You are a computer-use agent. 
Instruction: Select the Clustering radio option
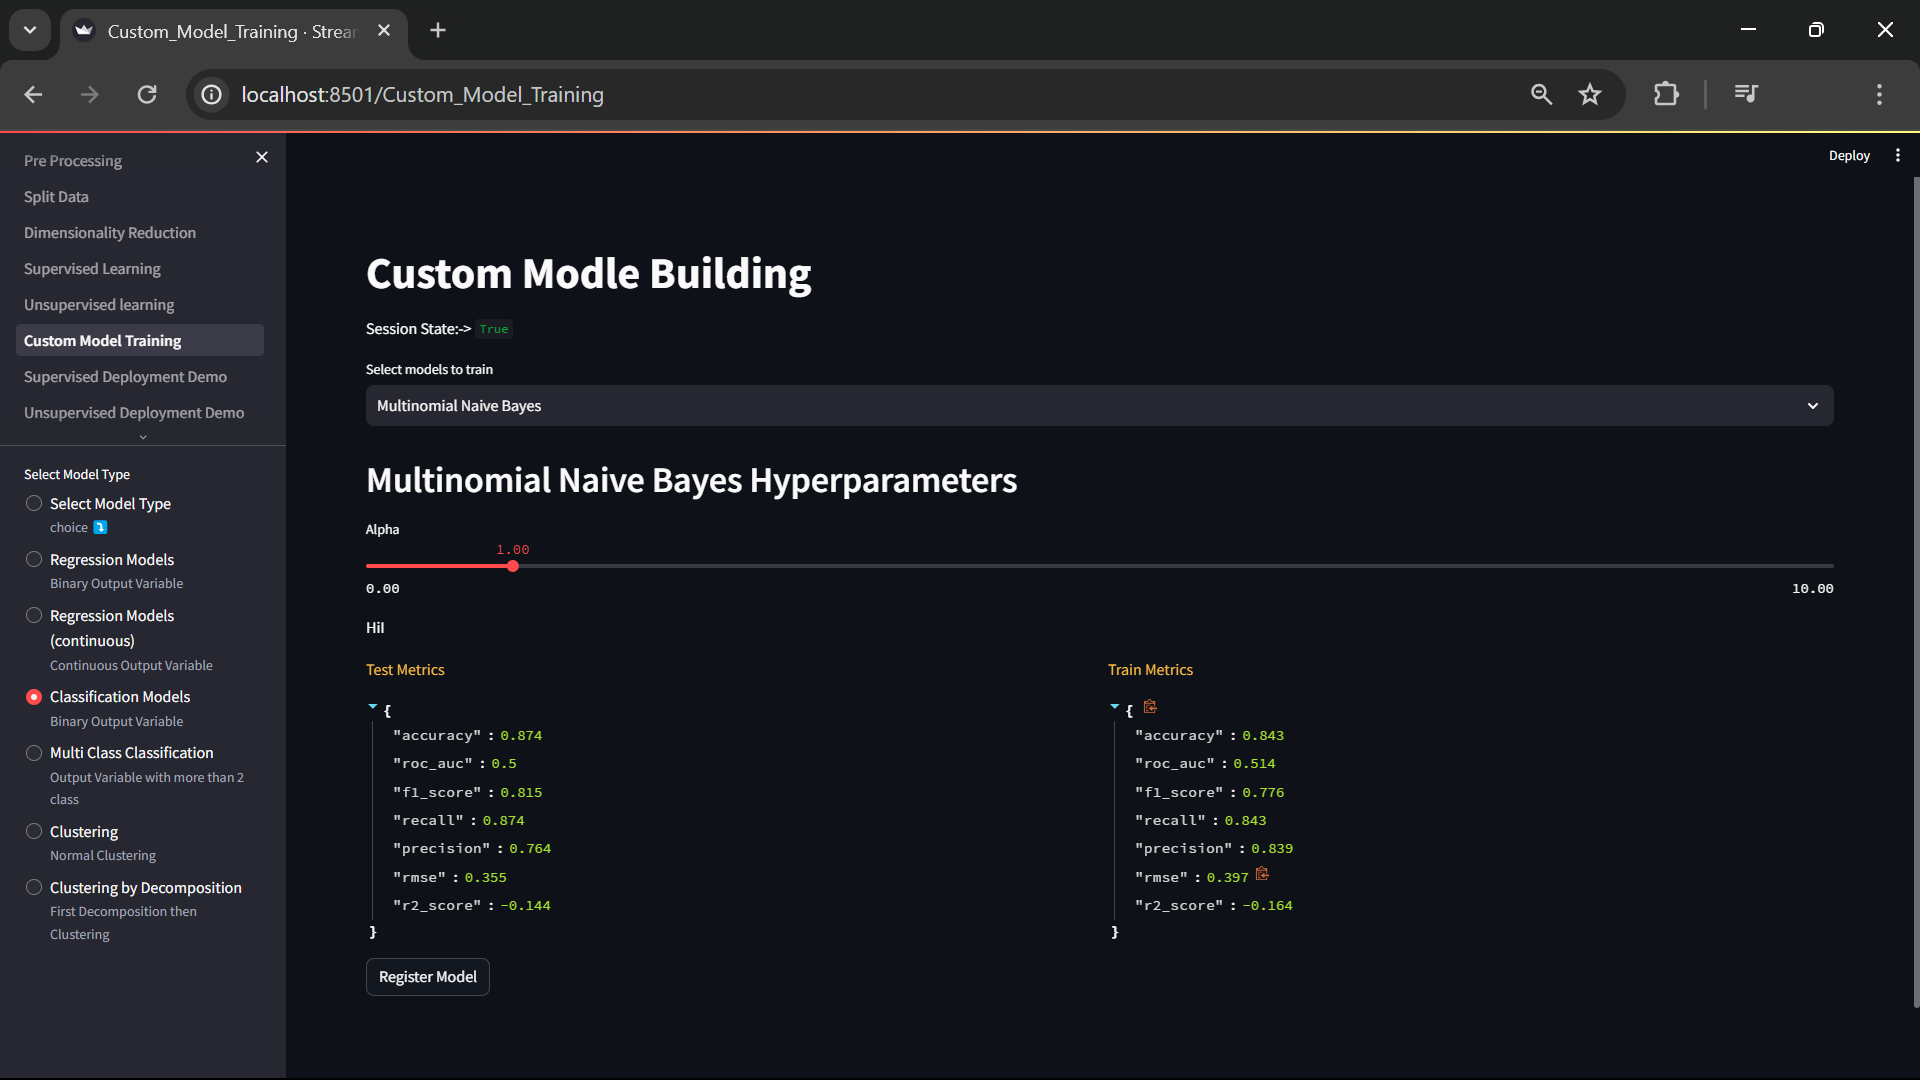[34, 832]
